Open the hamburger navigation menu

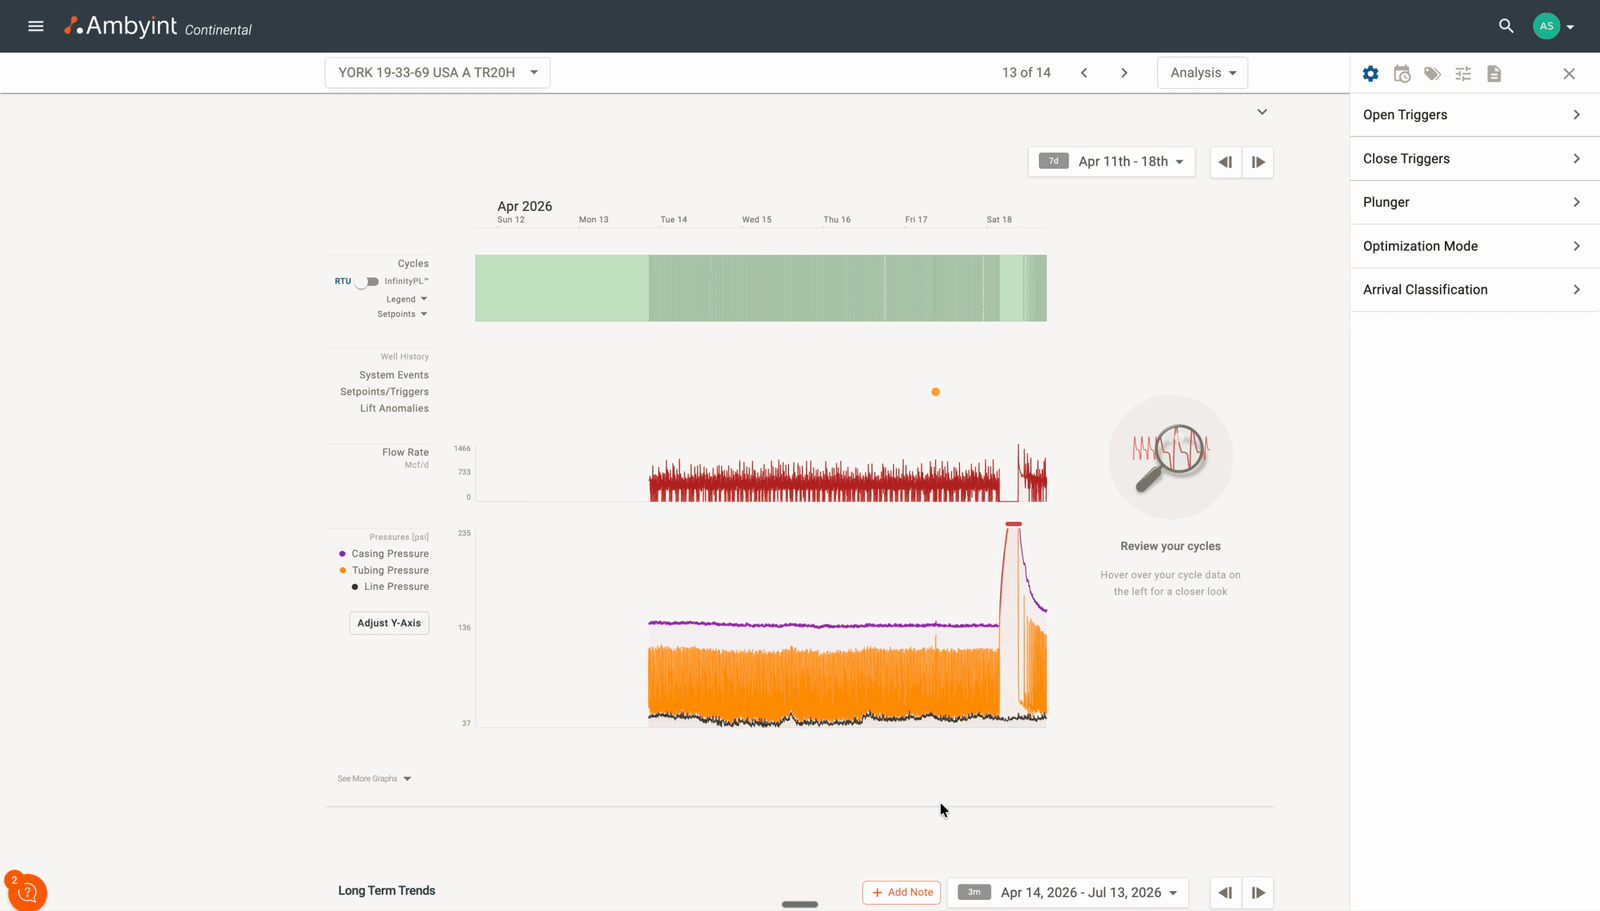(x=36, y=26)
